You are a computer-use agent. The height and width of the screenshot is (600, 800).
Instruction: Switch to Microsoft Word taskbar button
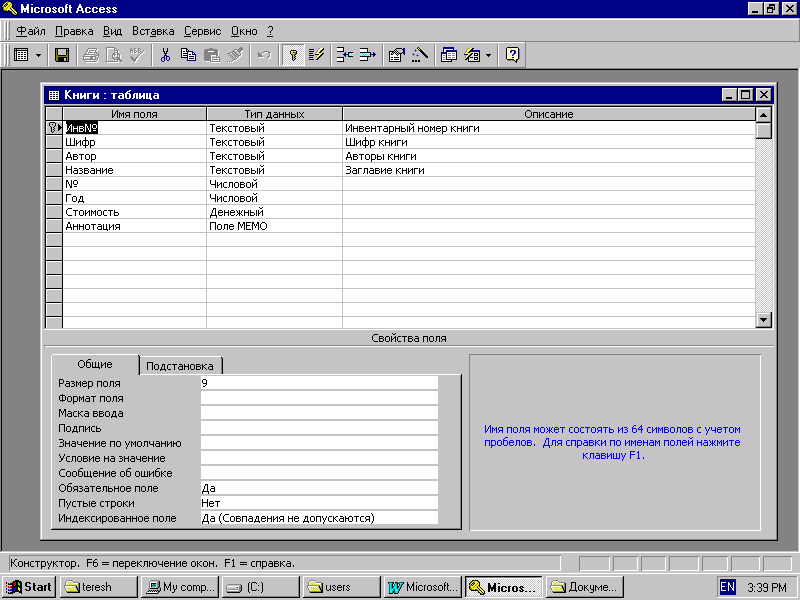coord(423,587)
